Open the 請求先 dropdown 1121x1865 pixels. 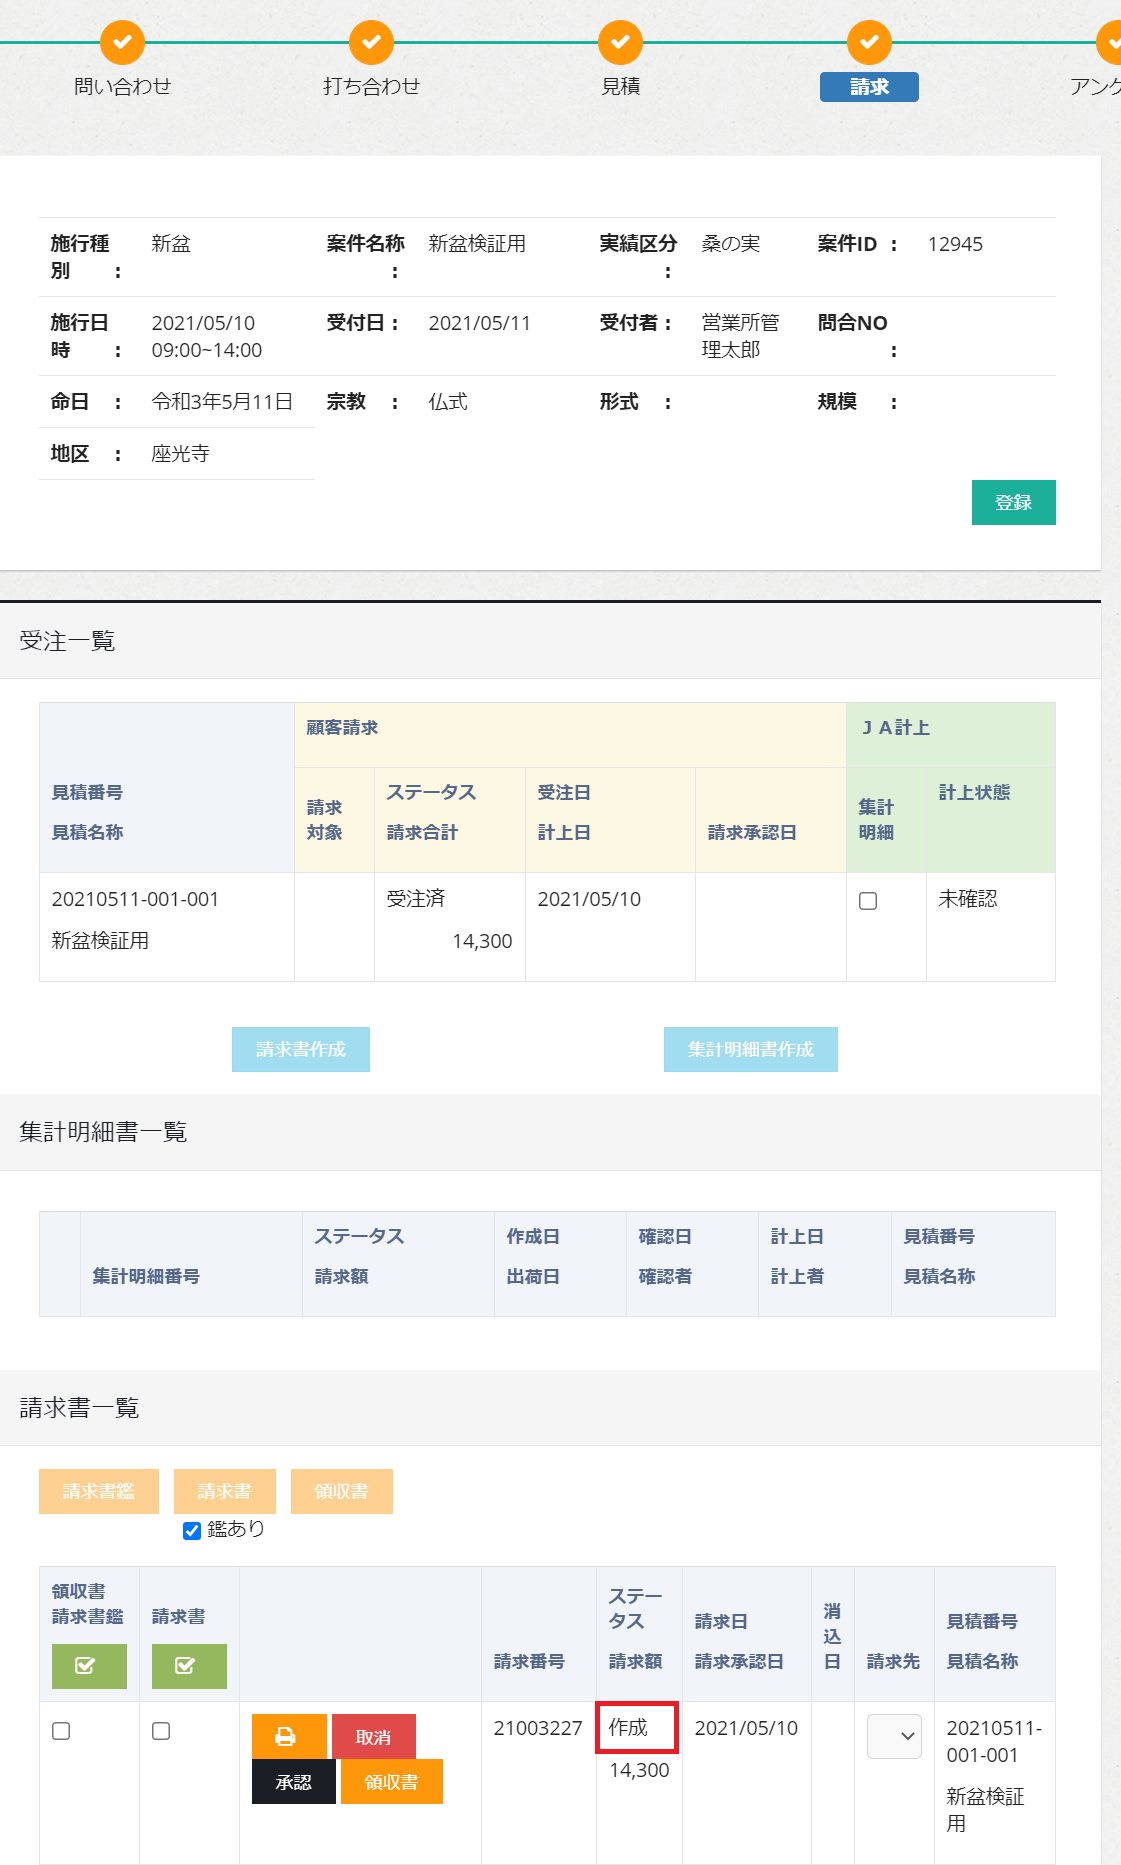[x=894, y=1736]
